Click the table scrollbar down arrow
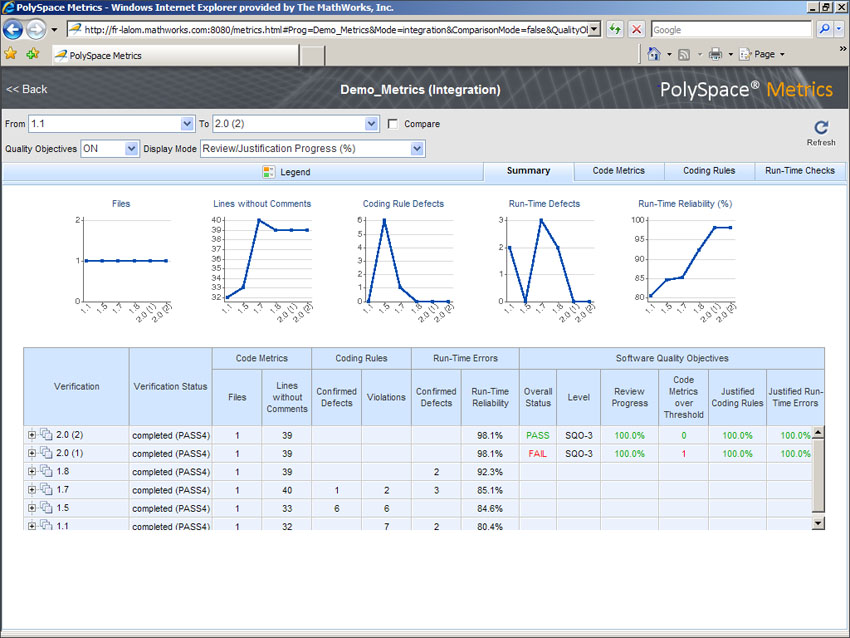The width and height of the screenshot is (850, 638). [818, 522]
